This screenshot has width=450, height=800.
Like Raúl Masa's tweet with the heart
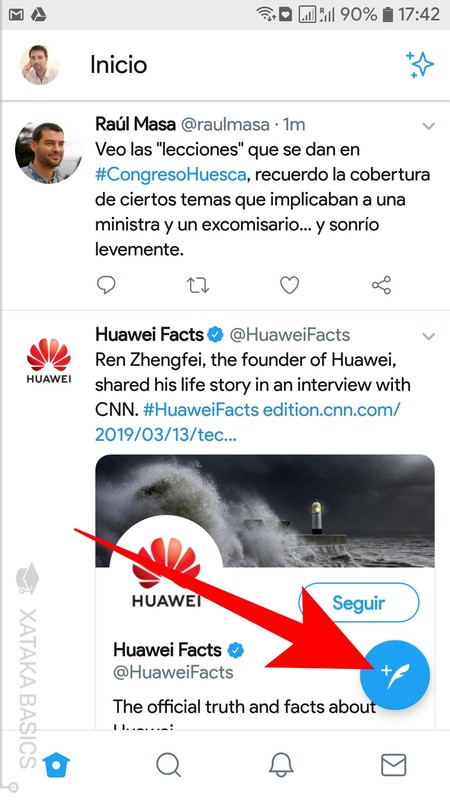pyautogui.click(x=289, y=285)
